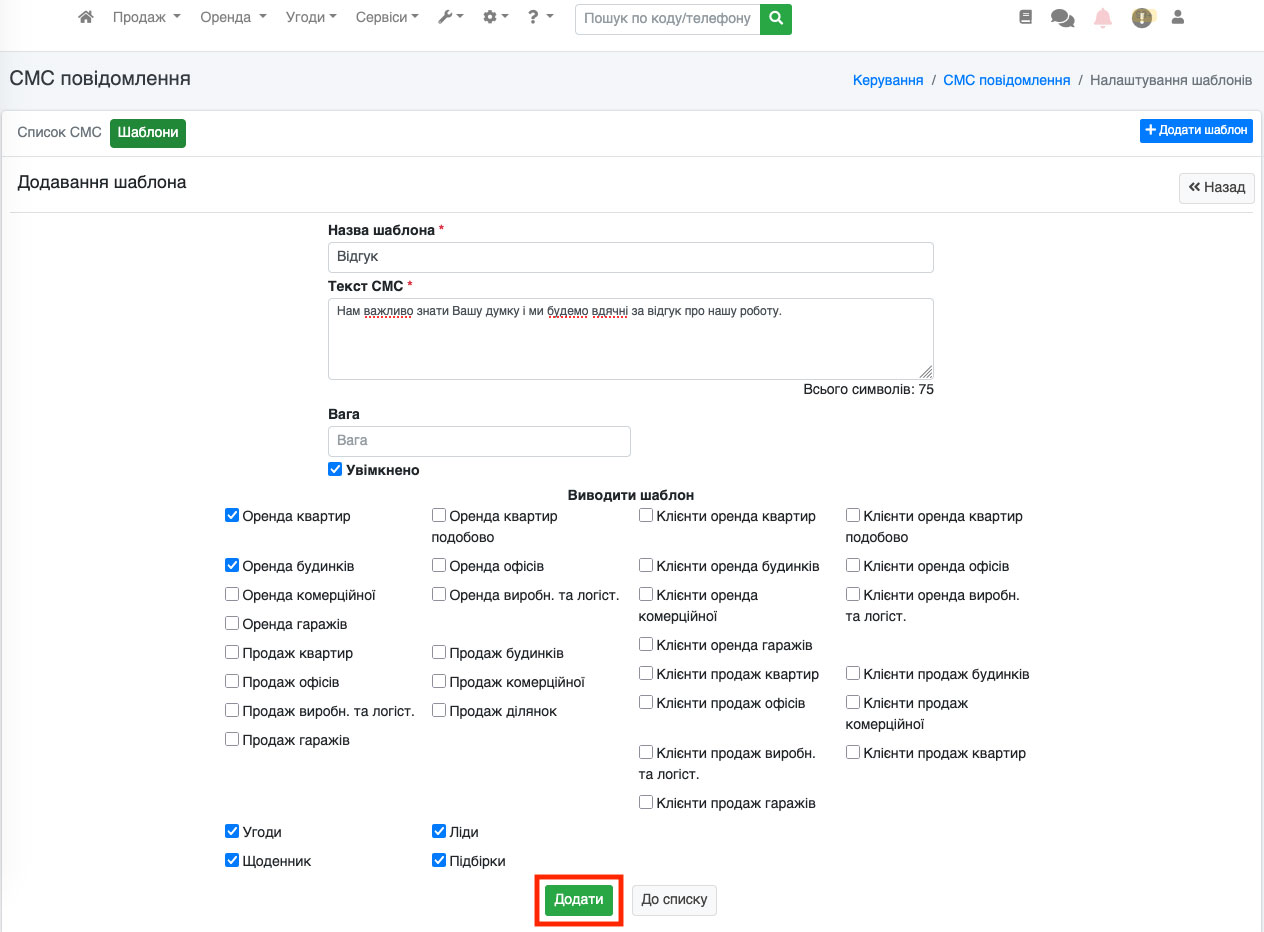Open the gear settings dropdown
Image resolution: width=1264 pixels, height=932 pixels.
coord(495,17)
